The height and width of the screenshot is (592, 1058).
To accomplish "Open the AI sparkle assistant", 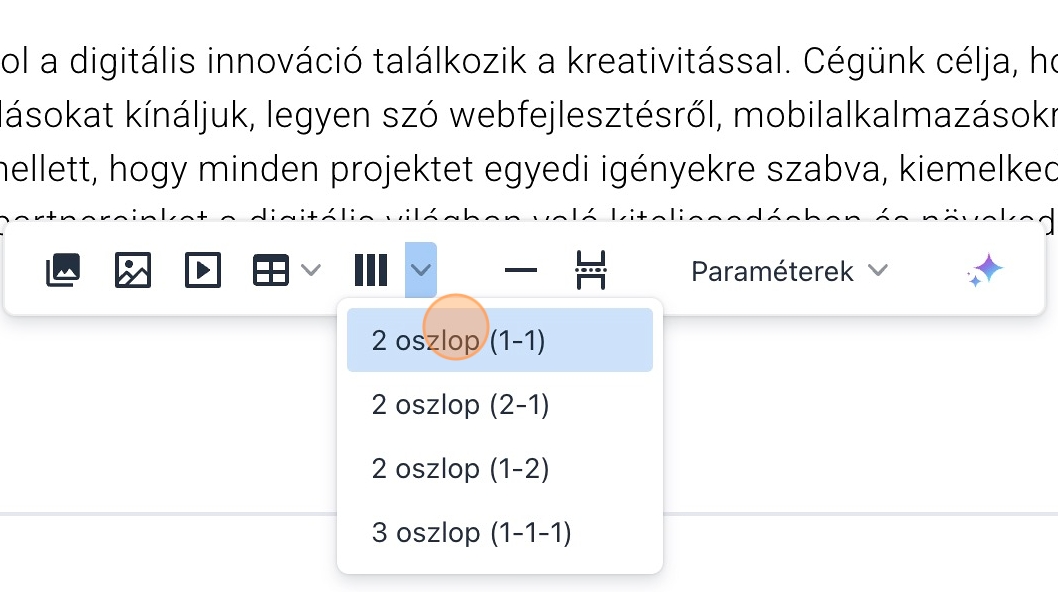I will 985,270.
